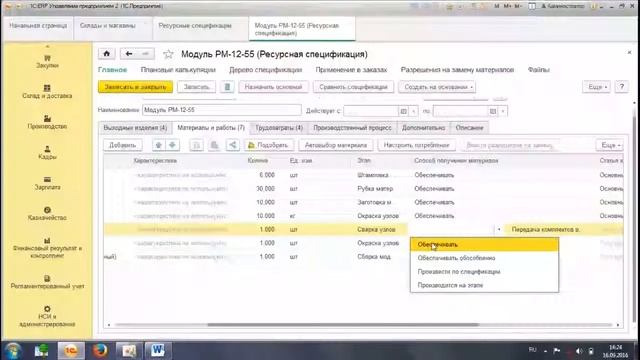640x360 pixels.
Task: Click the Добавить button
Action: (x=122, y=145)
